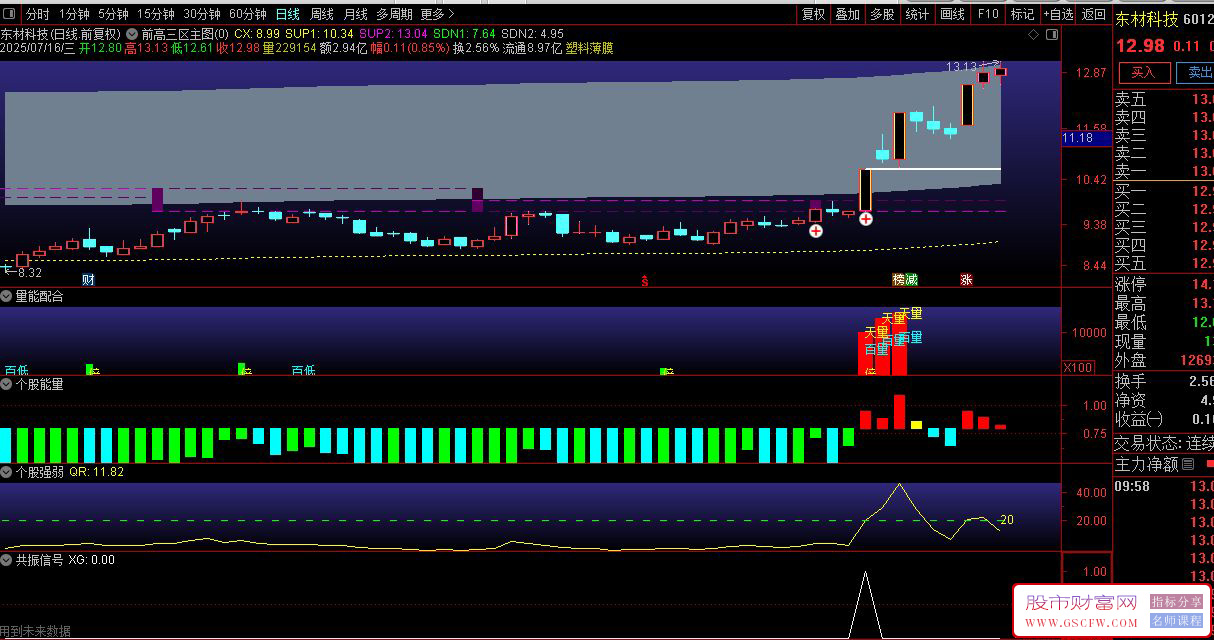This screenshot has width=1214, height=640.
Task: Open F10 company information
Action: pos(988,14)
